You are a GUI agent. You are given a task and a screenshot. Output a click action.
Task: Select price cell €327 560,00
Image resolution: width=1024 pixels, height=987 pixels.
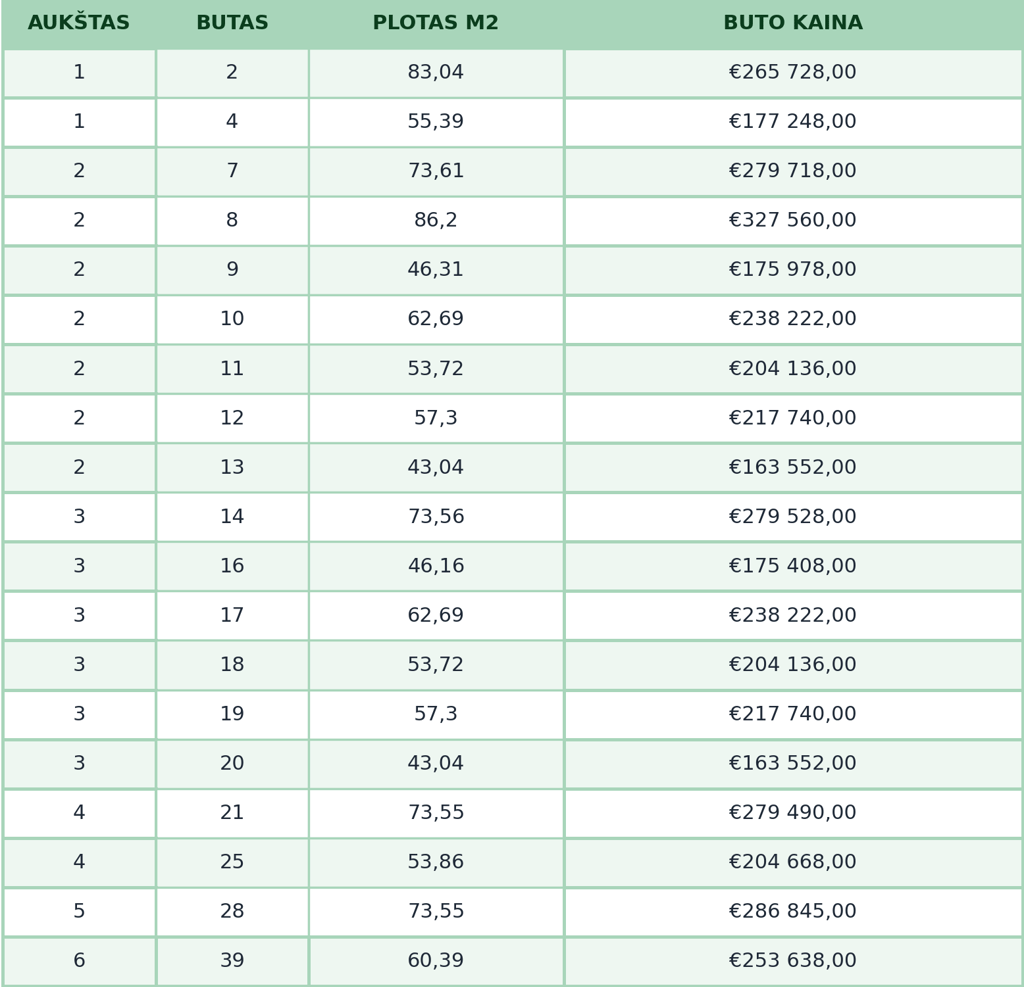[x=793, y=221]
